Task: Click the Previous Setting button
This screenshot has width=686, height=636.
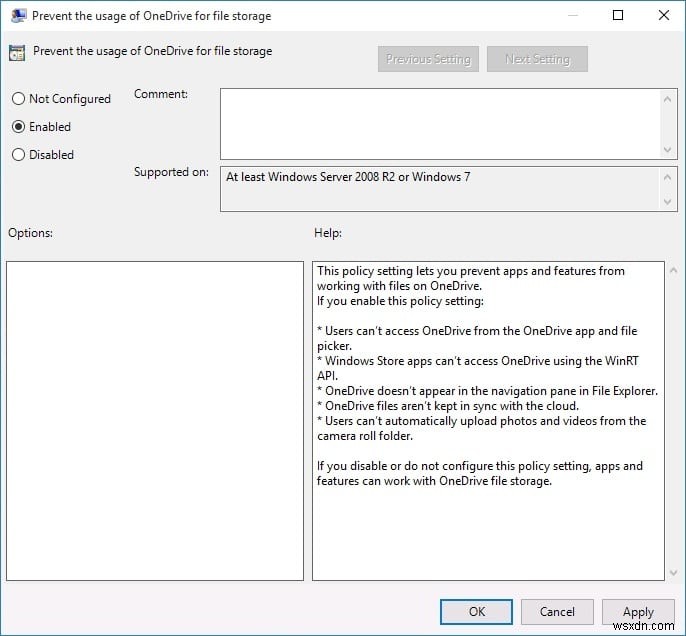Action: click(x=428, y=59)
